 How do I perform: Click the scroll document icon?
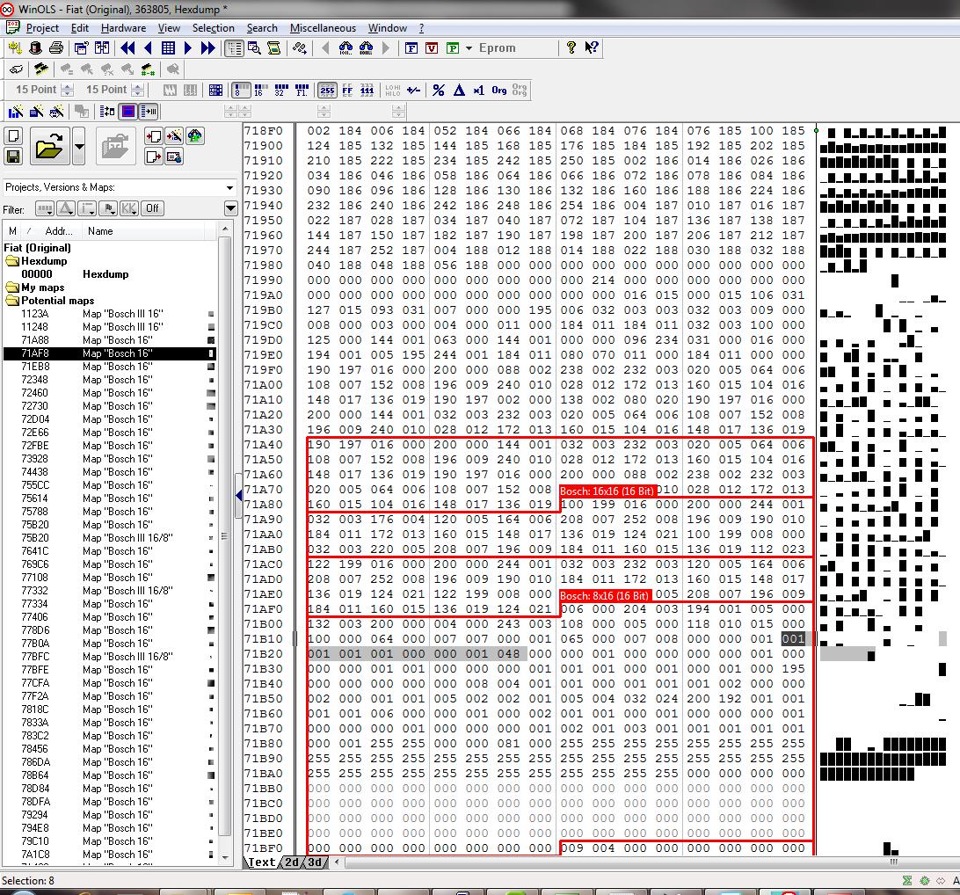(274, 48)
